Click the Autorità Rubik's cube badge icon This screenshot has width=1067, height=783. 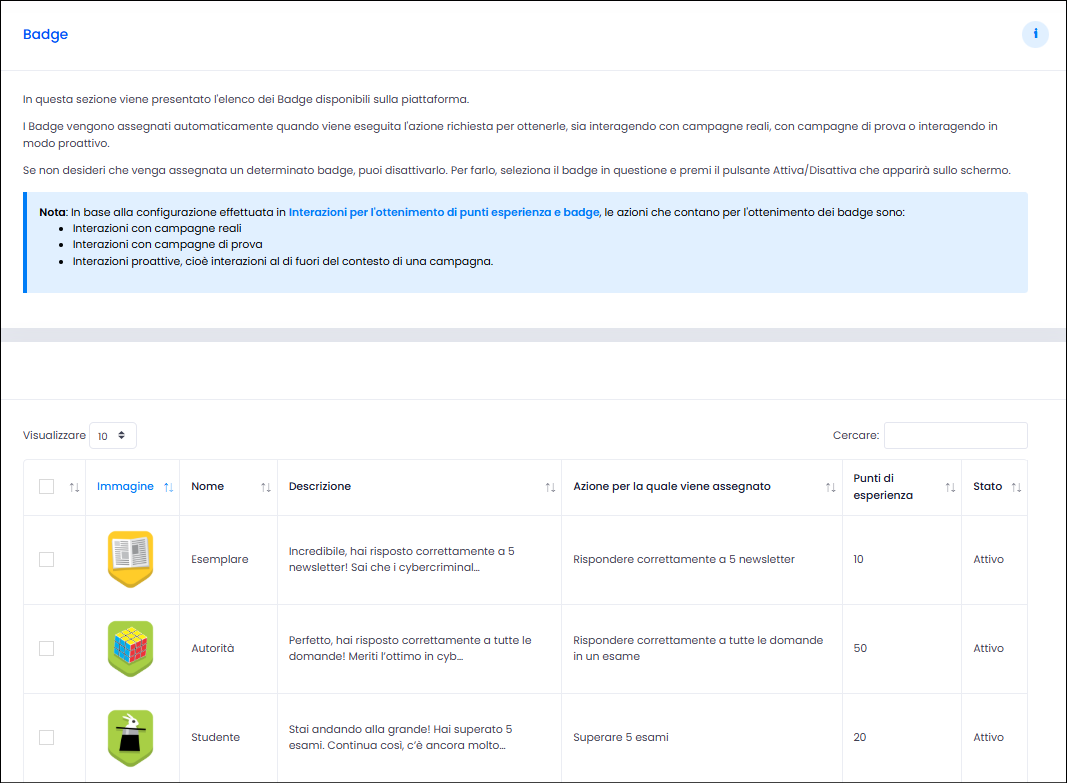(x=131, y=648)
